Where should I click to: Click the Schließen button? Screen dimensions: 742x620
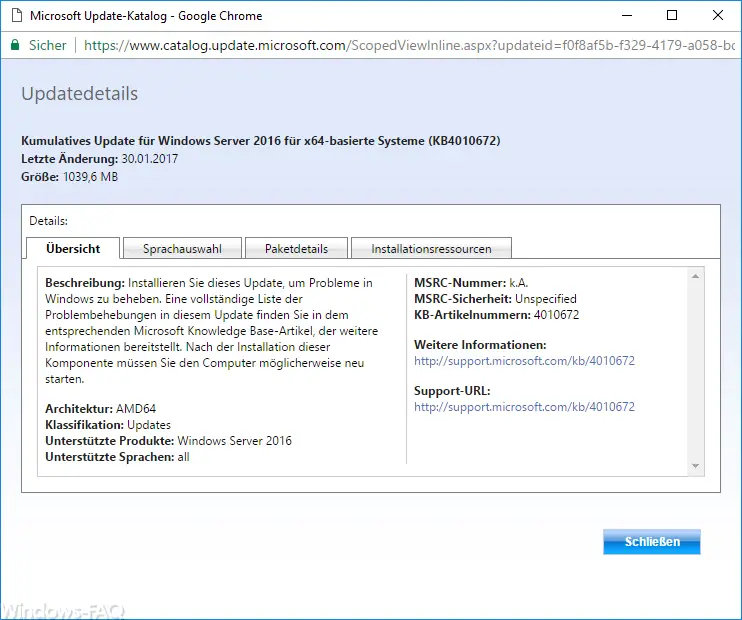coord(652,541)
